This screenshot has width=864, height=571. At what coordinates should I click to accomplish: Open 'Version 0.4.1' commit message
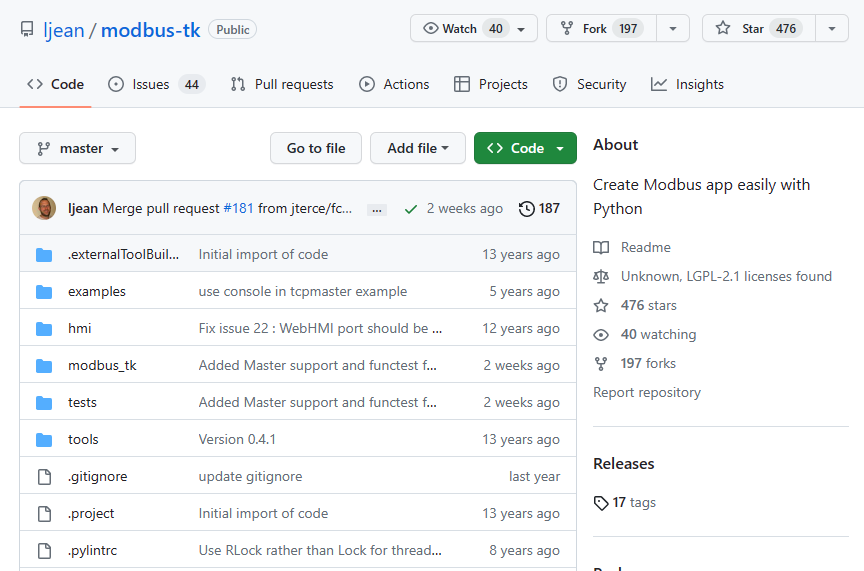click(237, 439)
